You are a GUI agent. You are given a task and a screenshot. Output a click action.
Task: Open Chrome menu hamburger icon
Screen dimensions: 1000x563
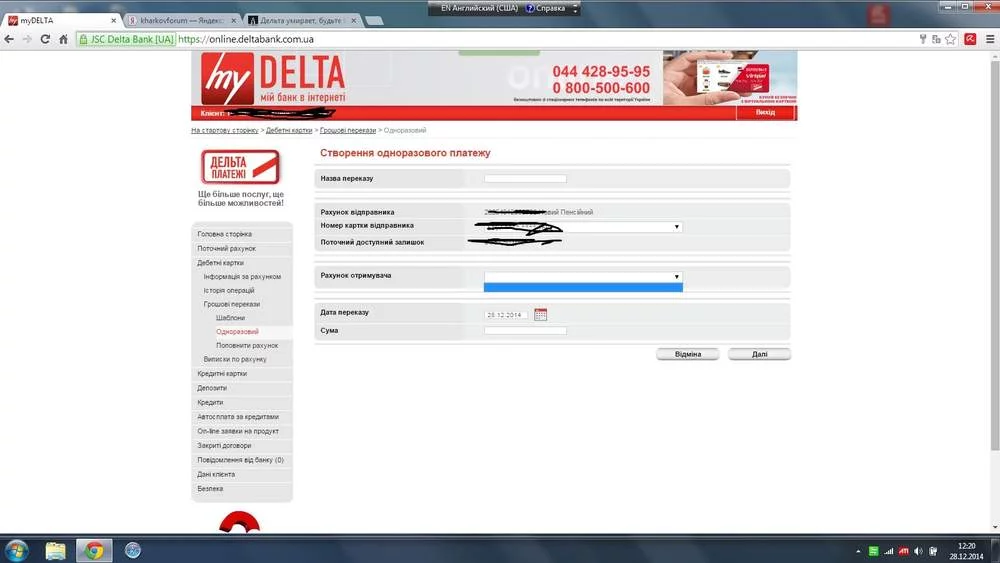[x=990, y=39]
